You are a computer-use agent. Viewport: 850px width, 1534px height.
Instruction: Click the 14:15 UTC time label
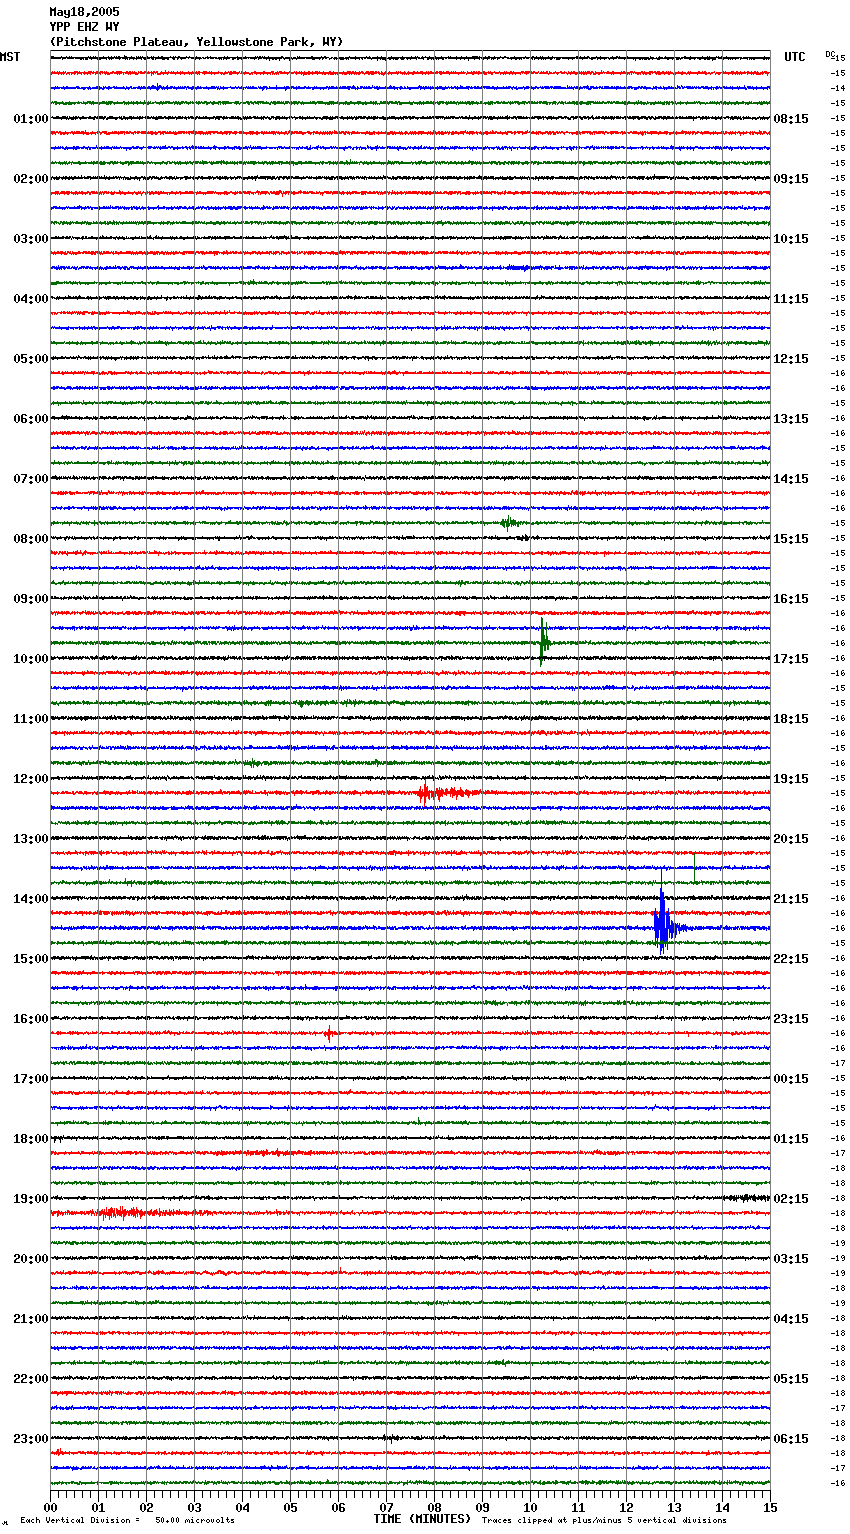pyautogui.click(x=791, y=479)
